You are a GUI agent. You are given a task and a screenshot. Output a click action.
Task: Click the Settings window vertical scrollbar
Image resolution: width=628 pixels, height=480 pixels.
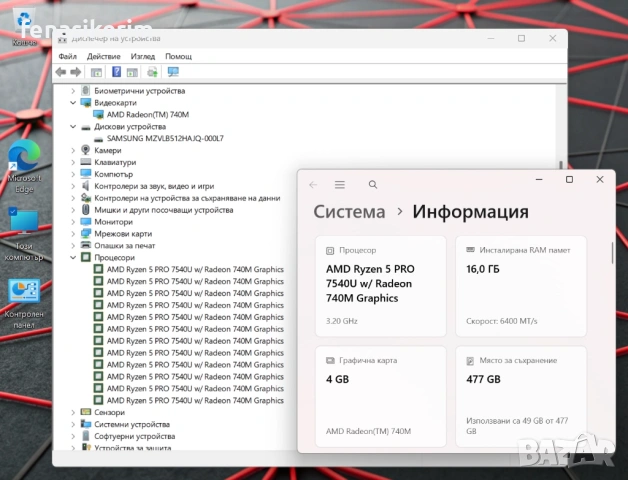612,253
